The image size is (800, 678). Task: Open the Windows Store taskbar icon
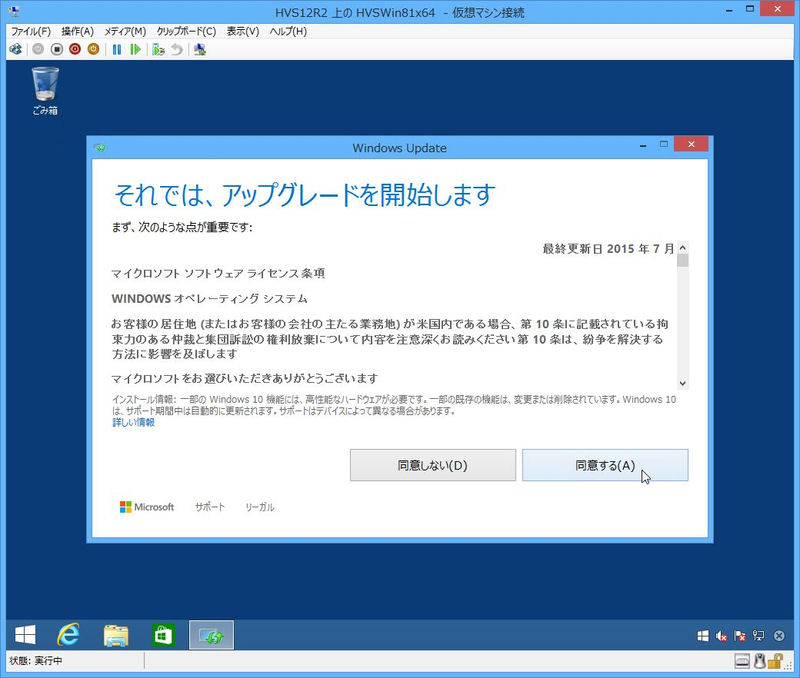pyautogui.click(x=163, y=635)
